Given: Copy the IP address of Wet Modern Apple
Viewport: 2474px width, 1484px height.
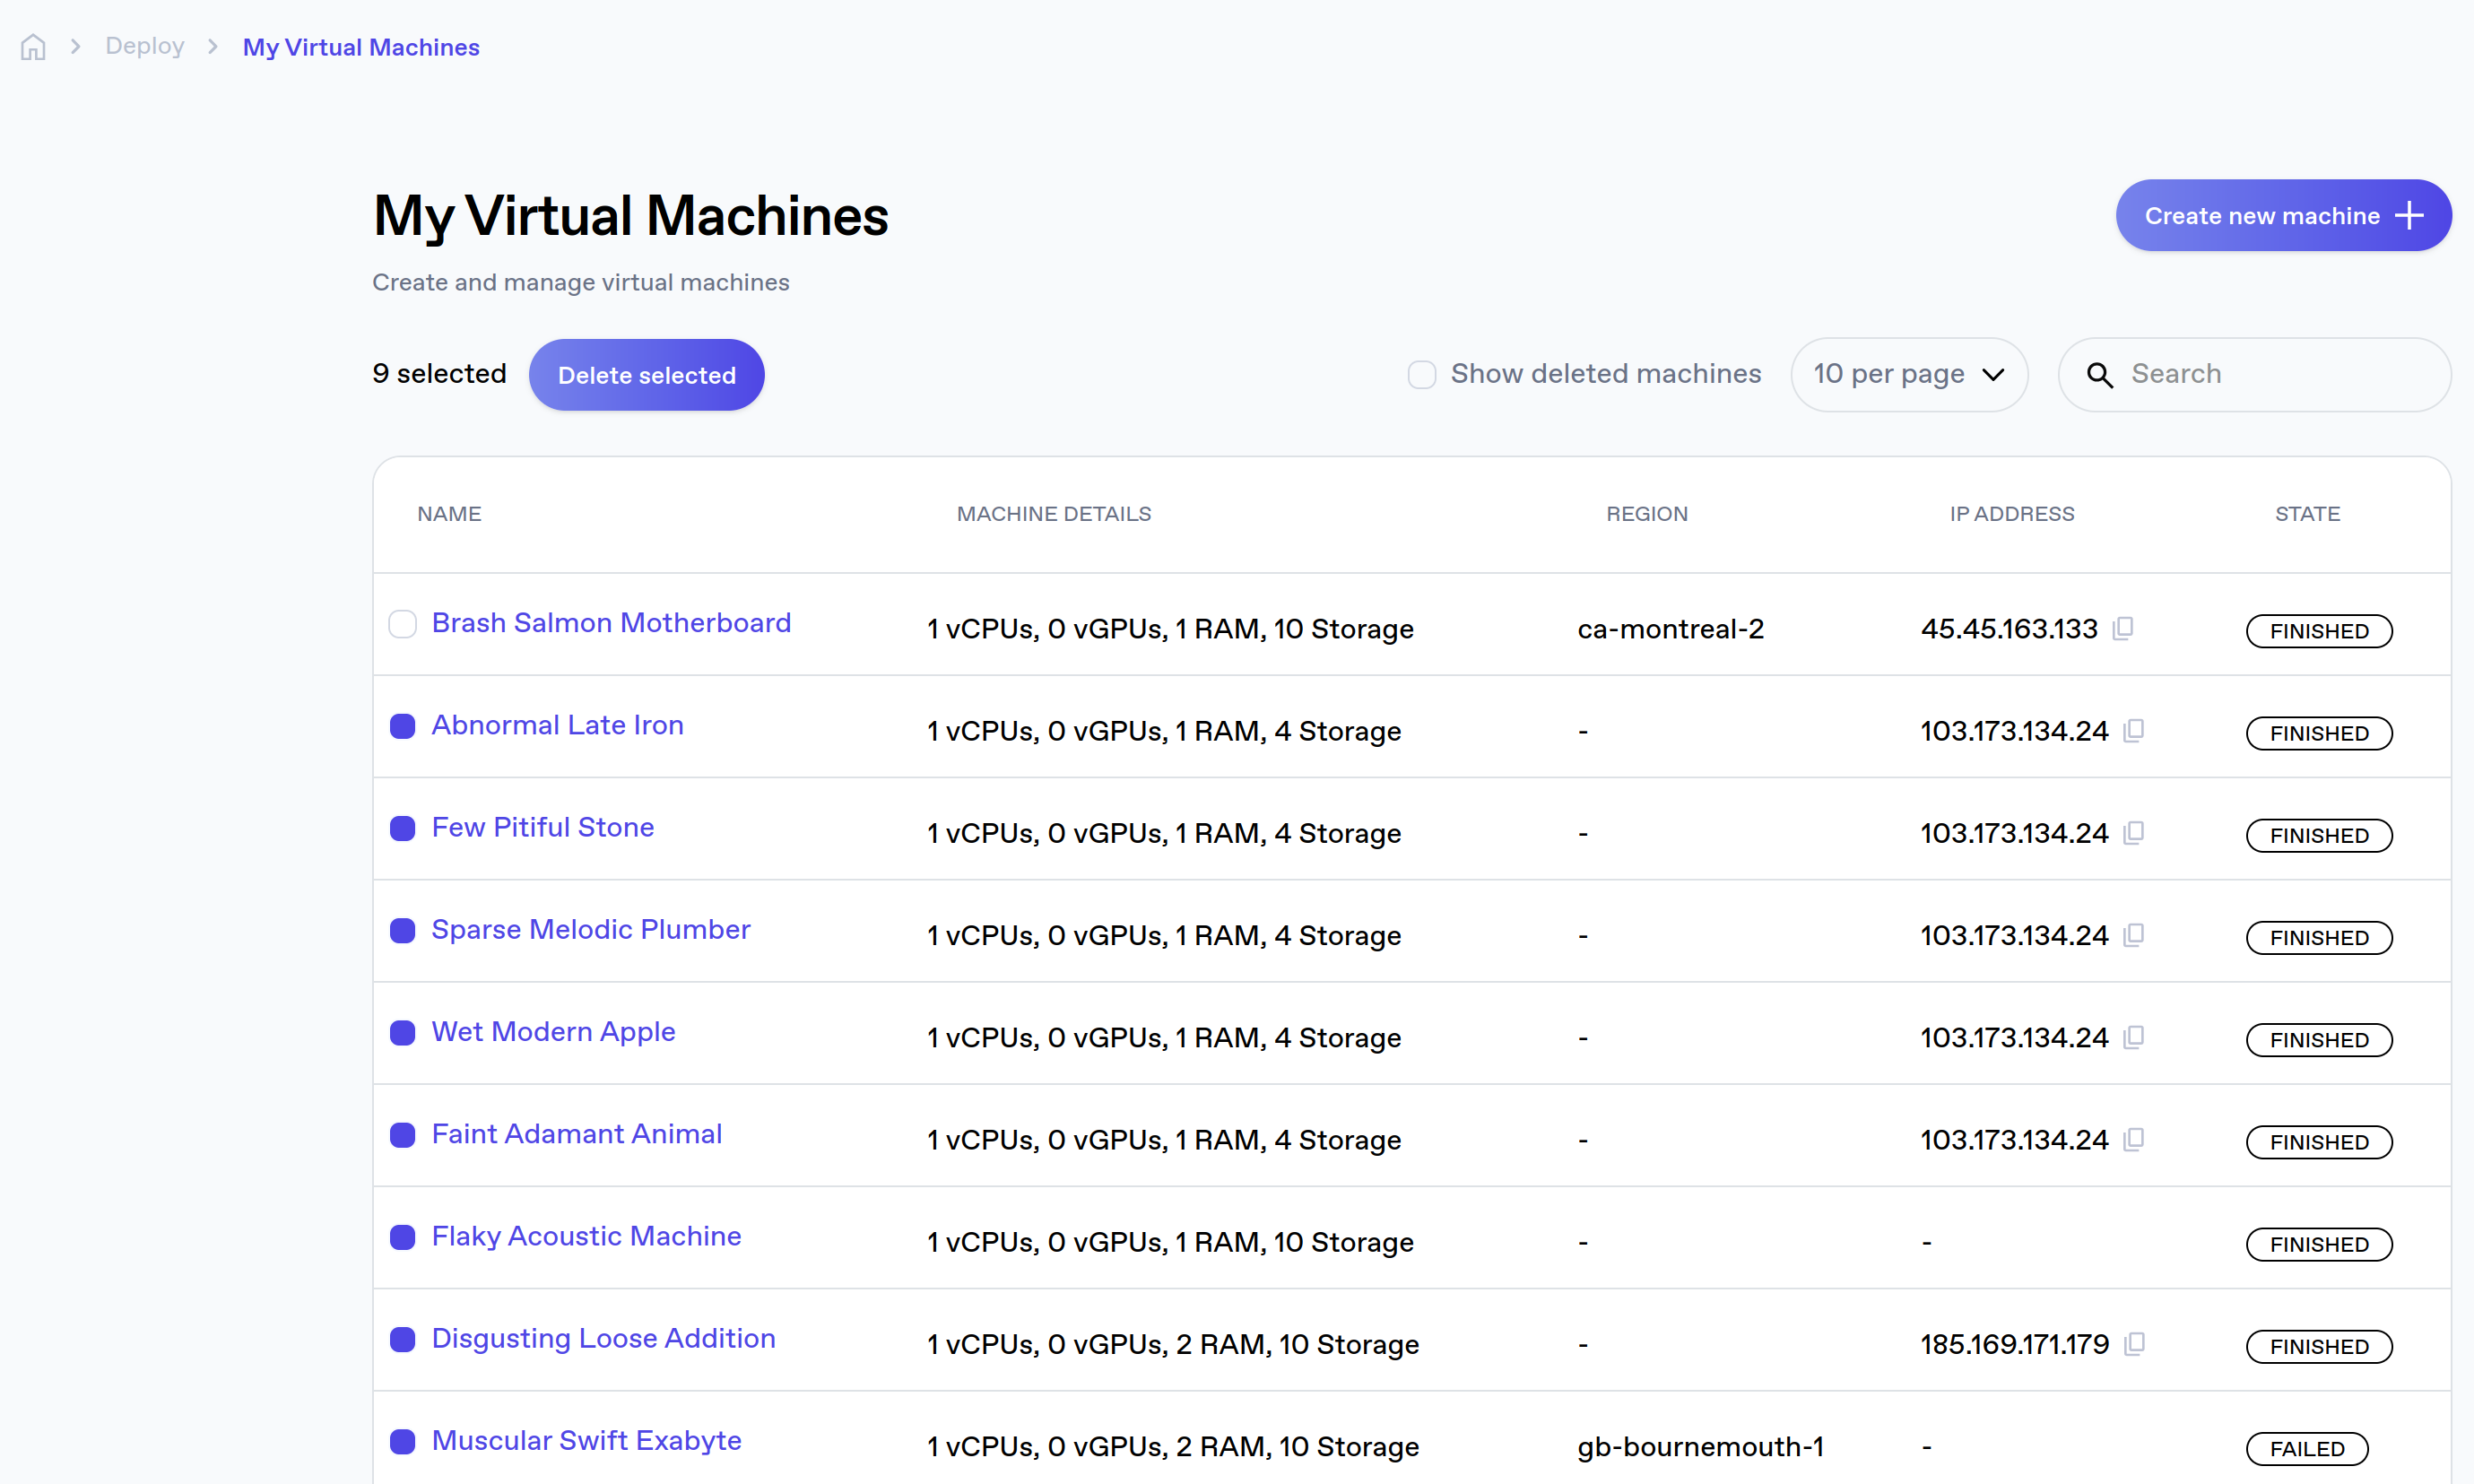Looking at the screenshot, I should tap(2133, 1038).
